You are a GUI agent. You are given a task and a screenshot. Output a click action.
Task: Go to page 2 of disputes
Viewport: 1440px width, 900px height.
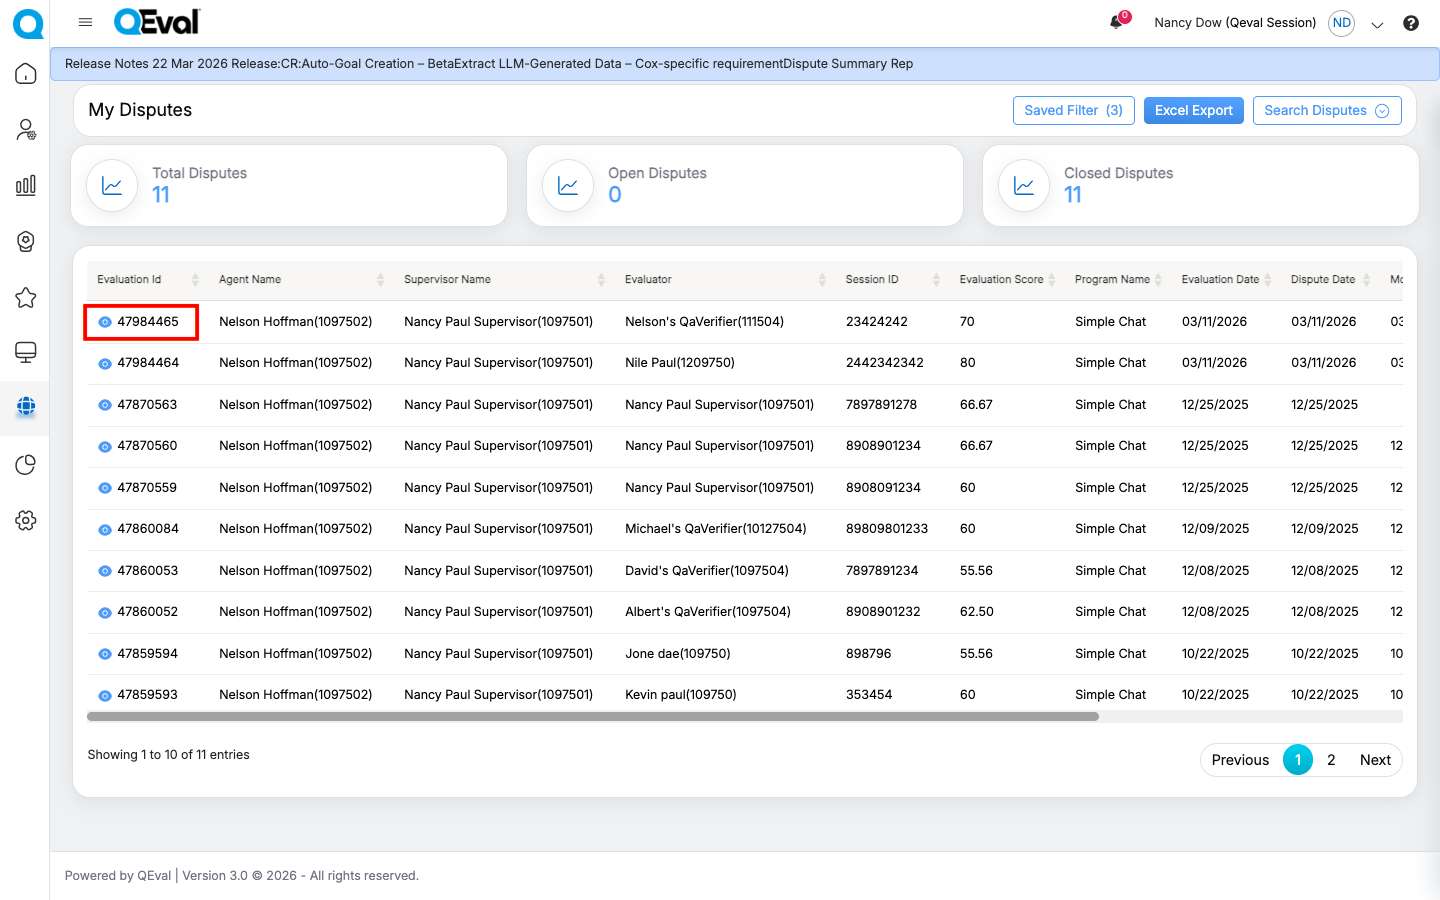[x=1331, y=760]
